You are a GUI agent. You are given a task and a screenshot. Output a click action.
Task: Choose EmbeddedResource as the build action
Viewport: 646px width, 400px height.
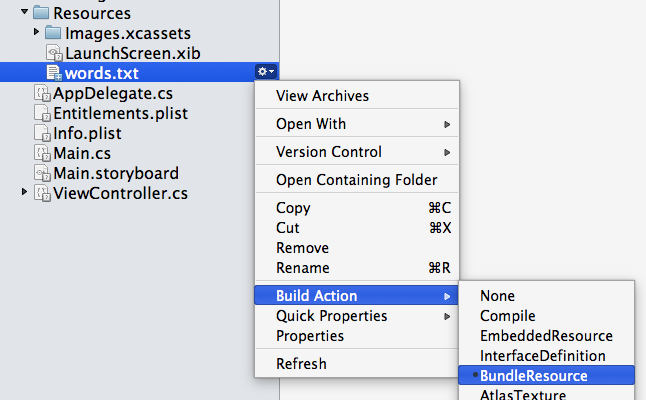tap(546, 336)
